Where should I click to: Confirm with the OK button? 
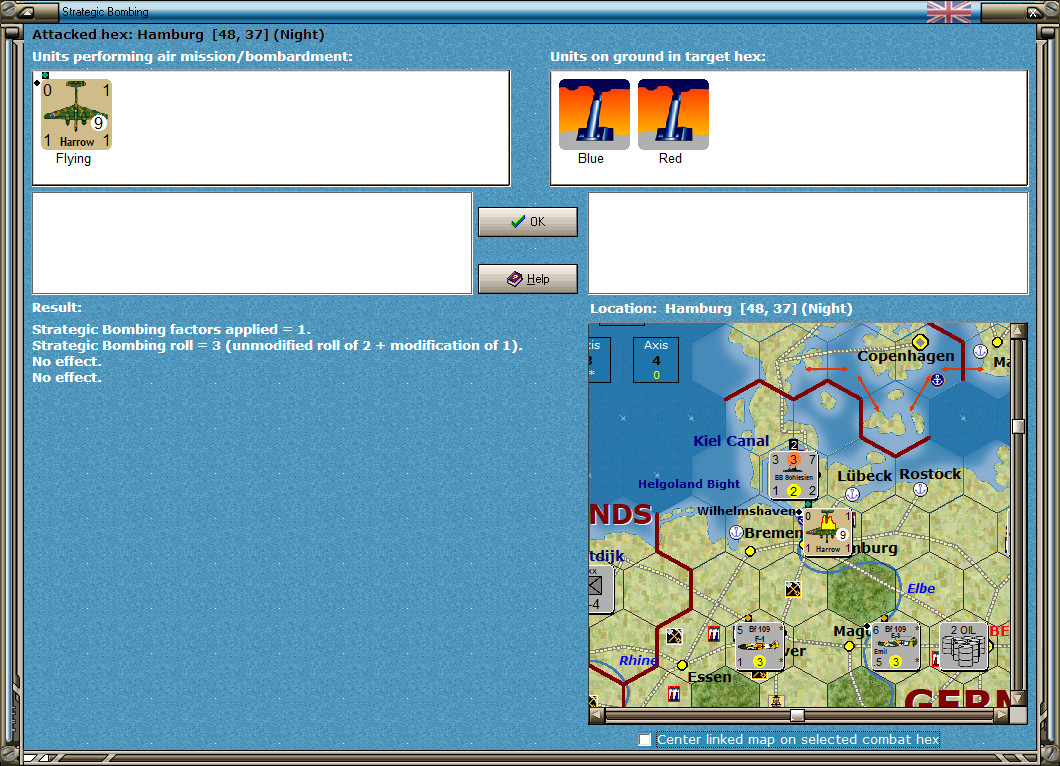click(528, 222)
